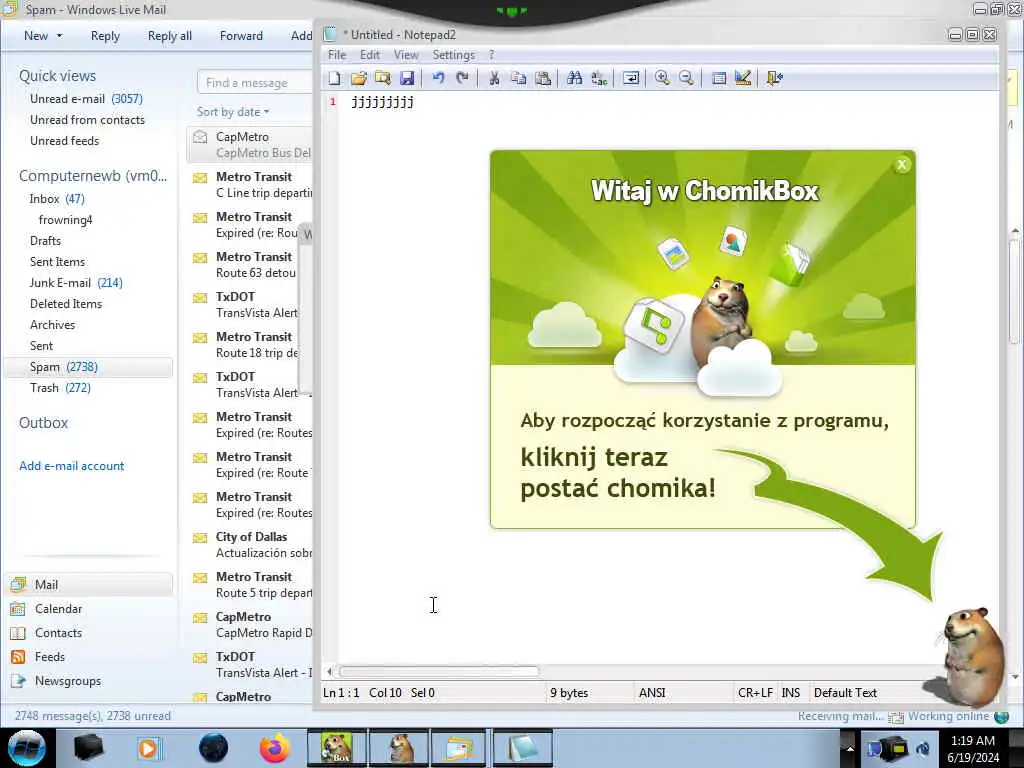The image size is (1024, 768).
Task: Open the frowning4 subfolder
Action: coord(65,219)
